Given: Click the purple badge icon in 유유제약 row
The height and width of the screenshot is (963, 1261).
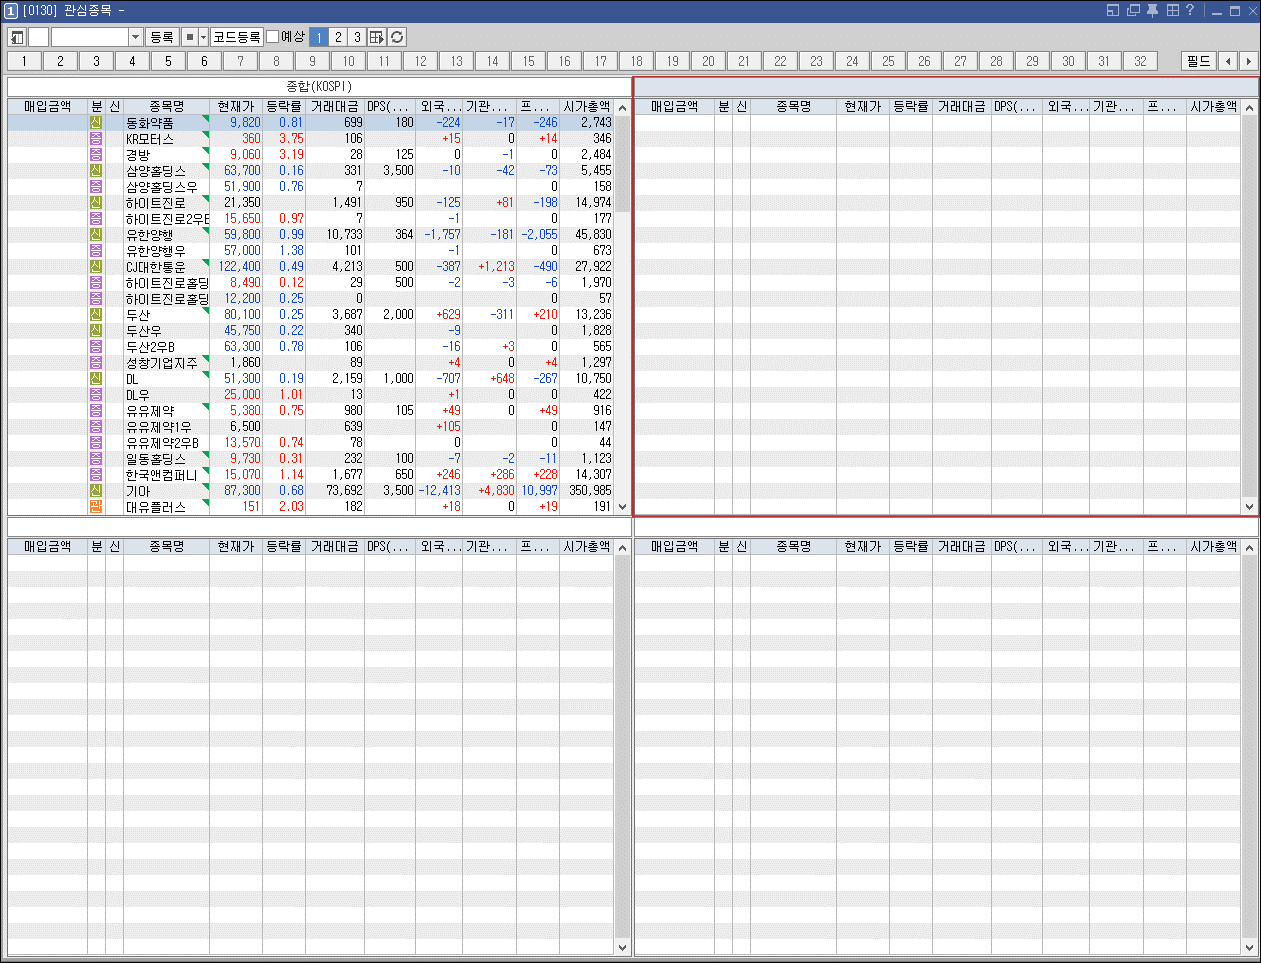Looking at the screenshot, I should 96,410.
